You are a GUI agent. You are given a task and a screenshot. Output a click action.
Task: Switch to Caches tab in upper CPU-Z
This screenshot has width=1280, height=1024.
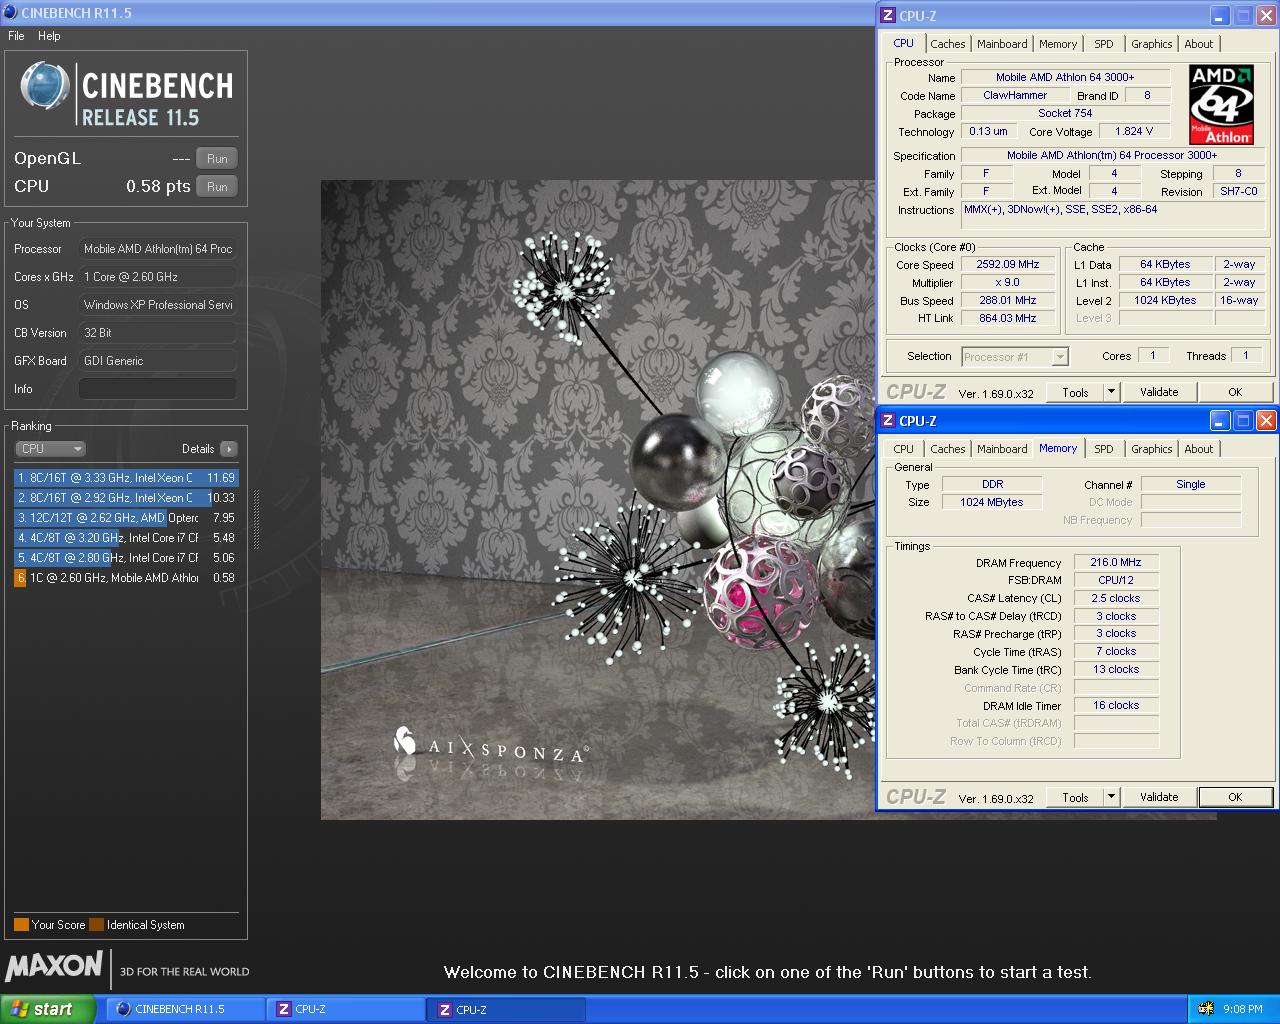point(947,44)
